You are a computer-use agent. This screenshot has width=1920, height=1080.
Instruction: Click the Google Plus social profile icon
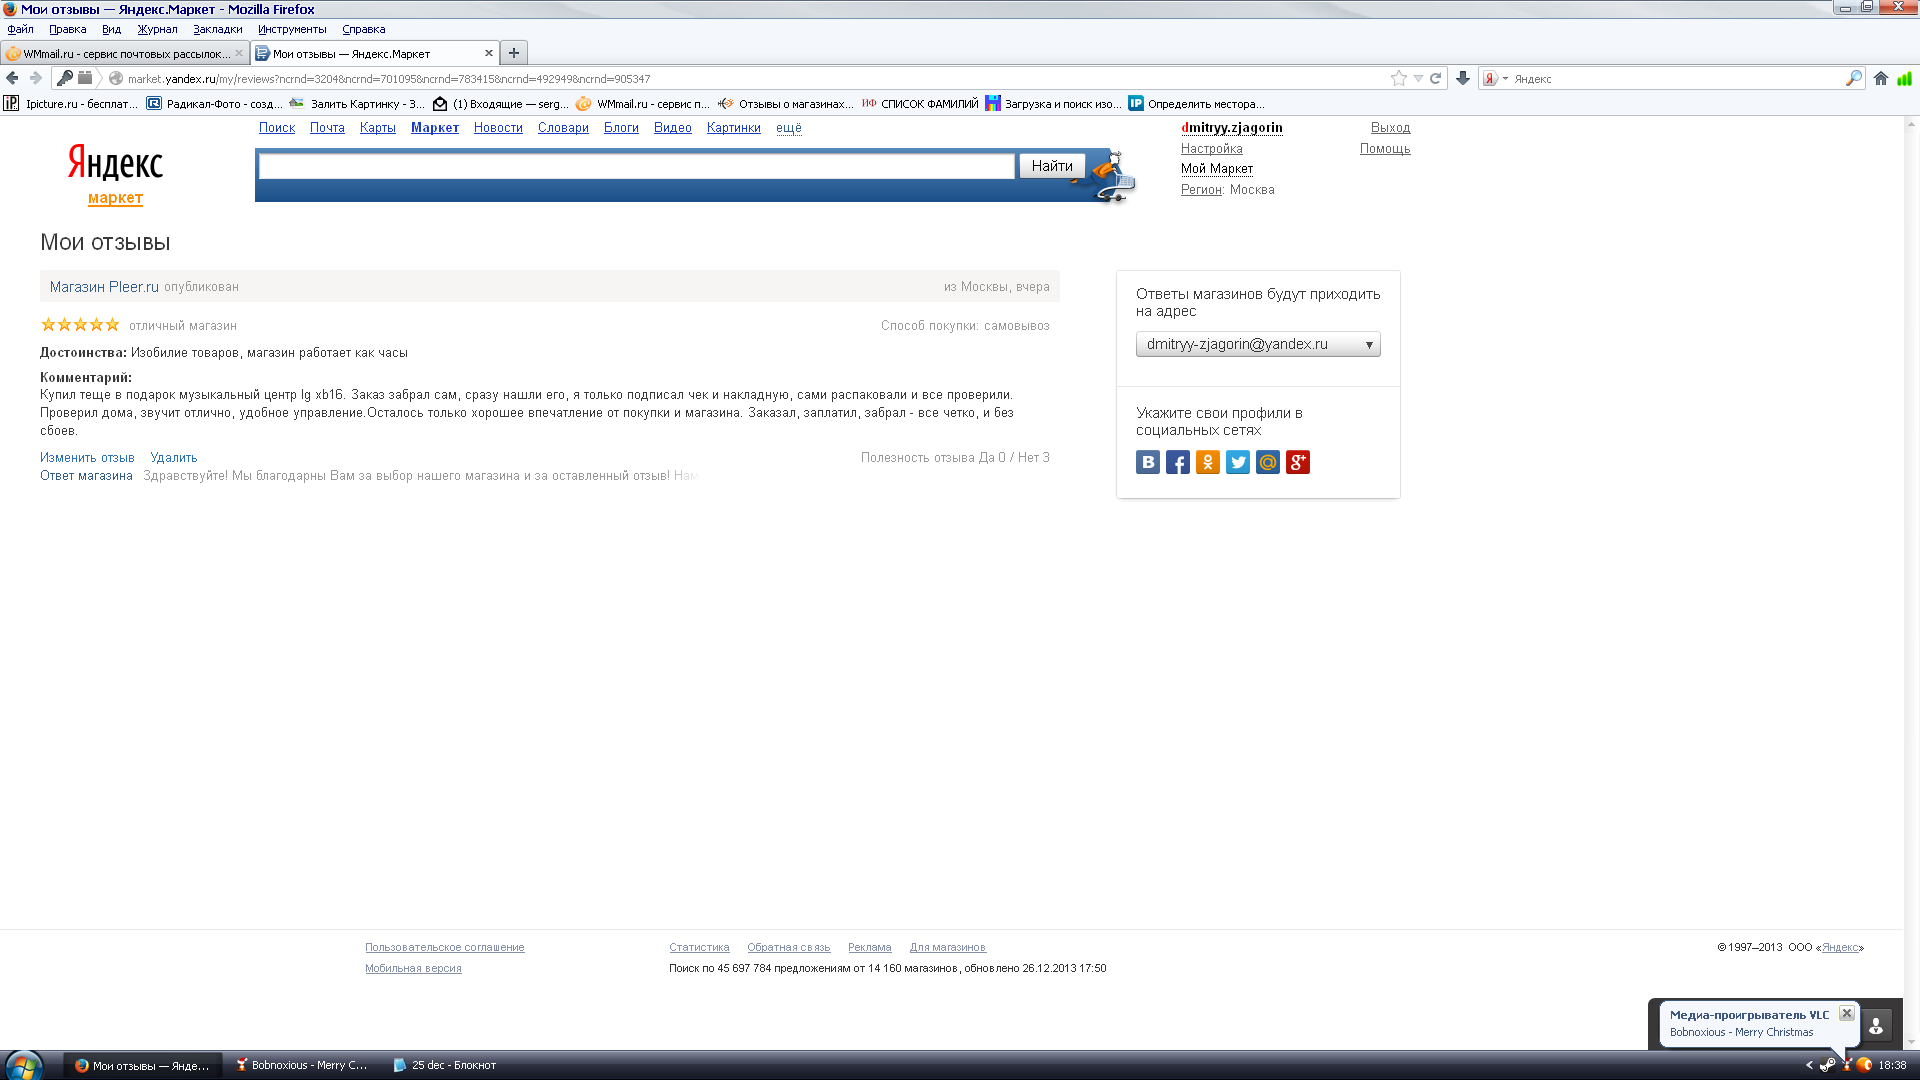pos(1297,462)
